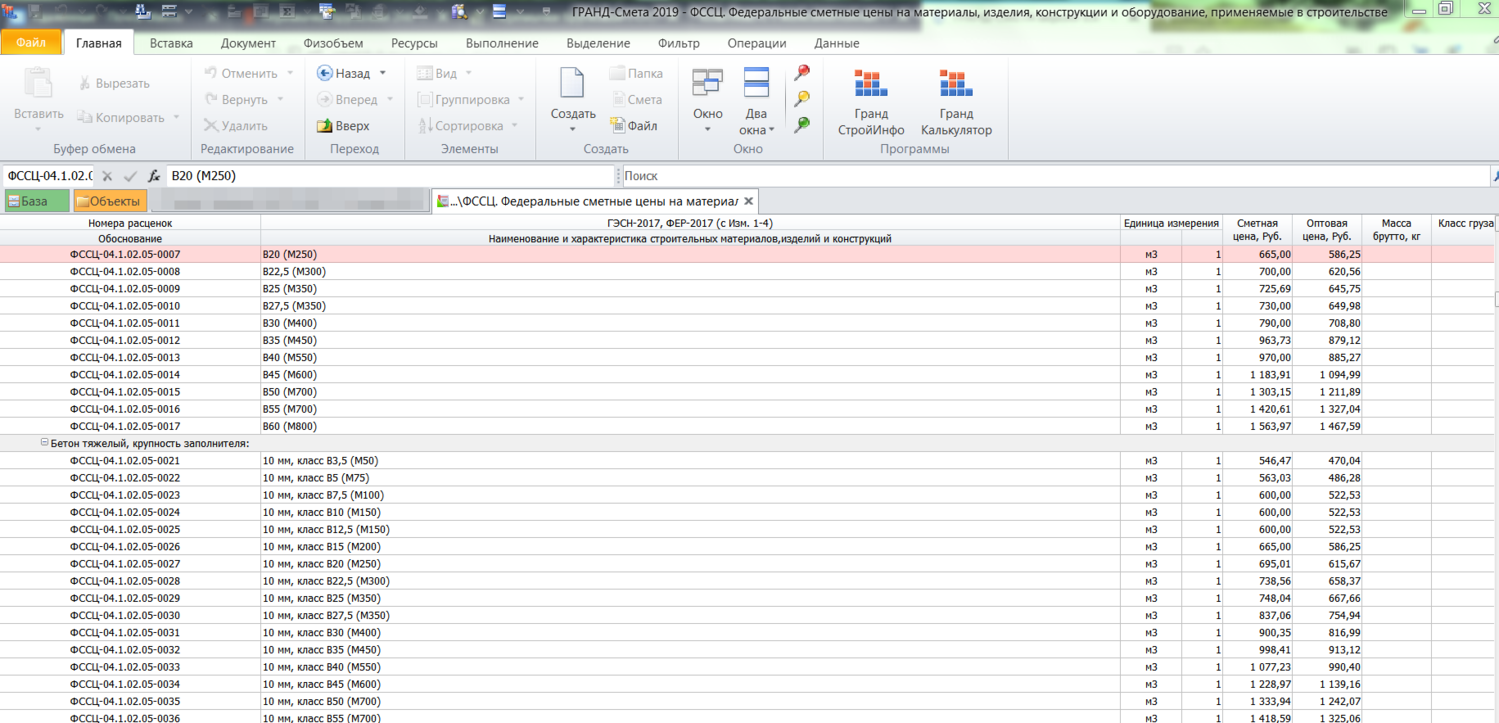The image size is (1499, 723).
Task: Click the cell 10 мм, класс B15 (M200)
Action: 690,547
